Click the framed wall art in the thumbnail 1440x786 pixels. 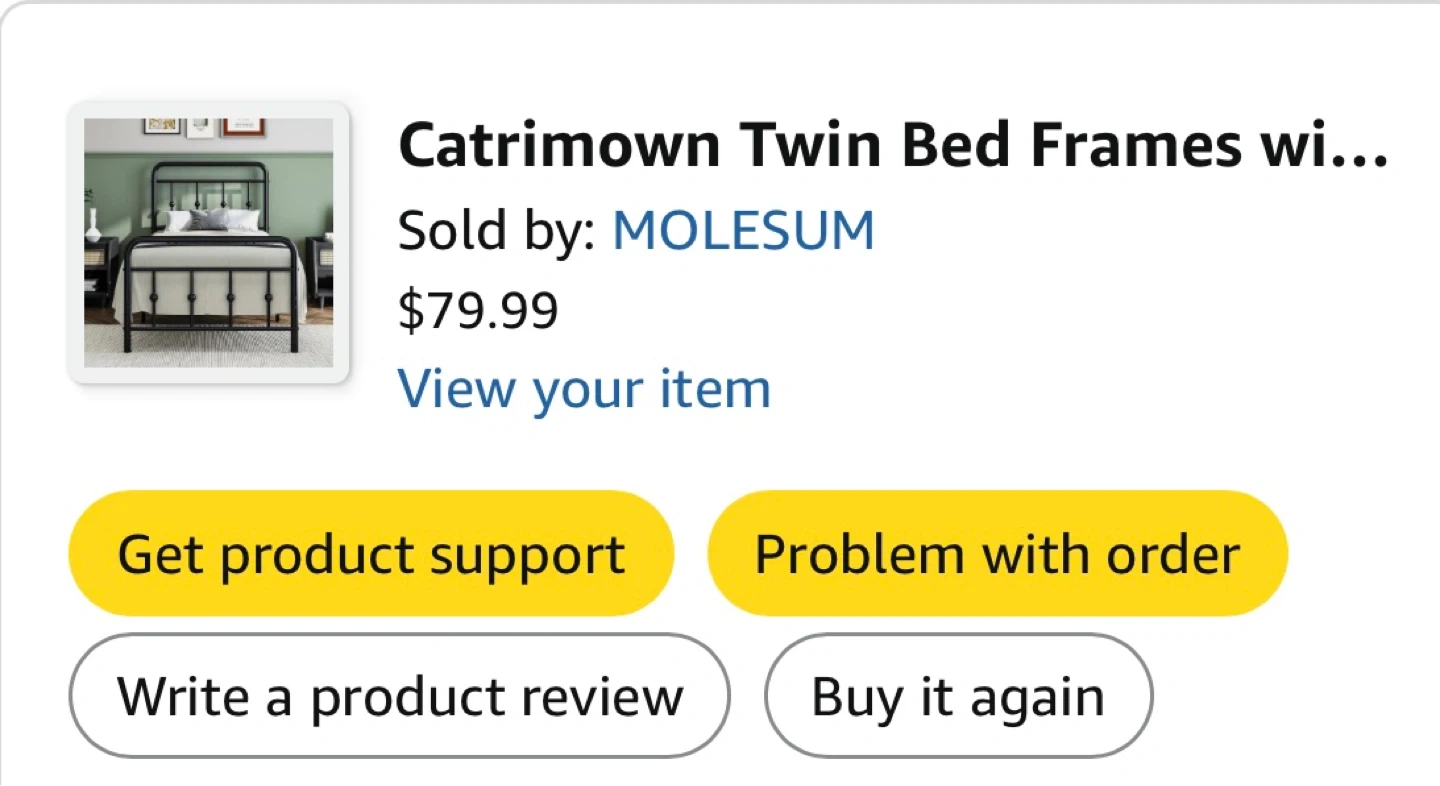243,126
